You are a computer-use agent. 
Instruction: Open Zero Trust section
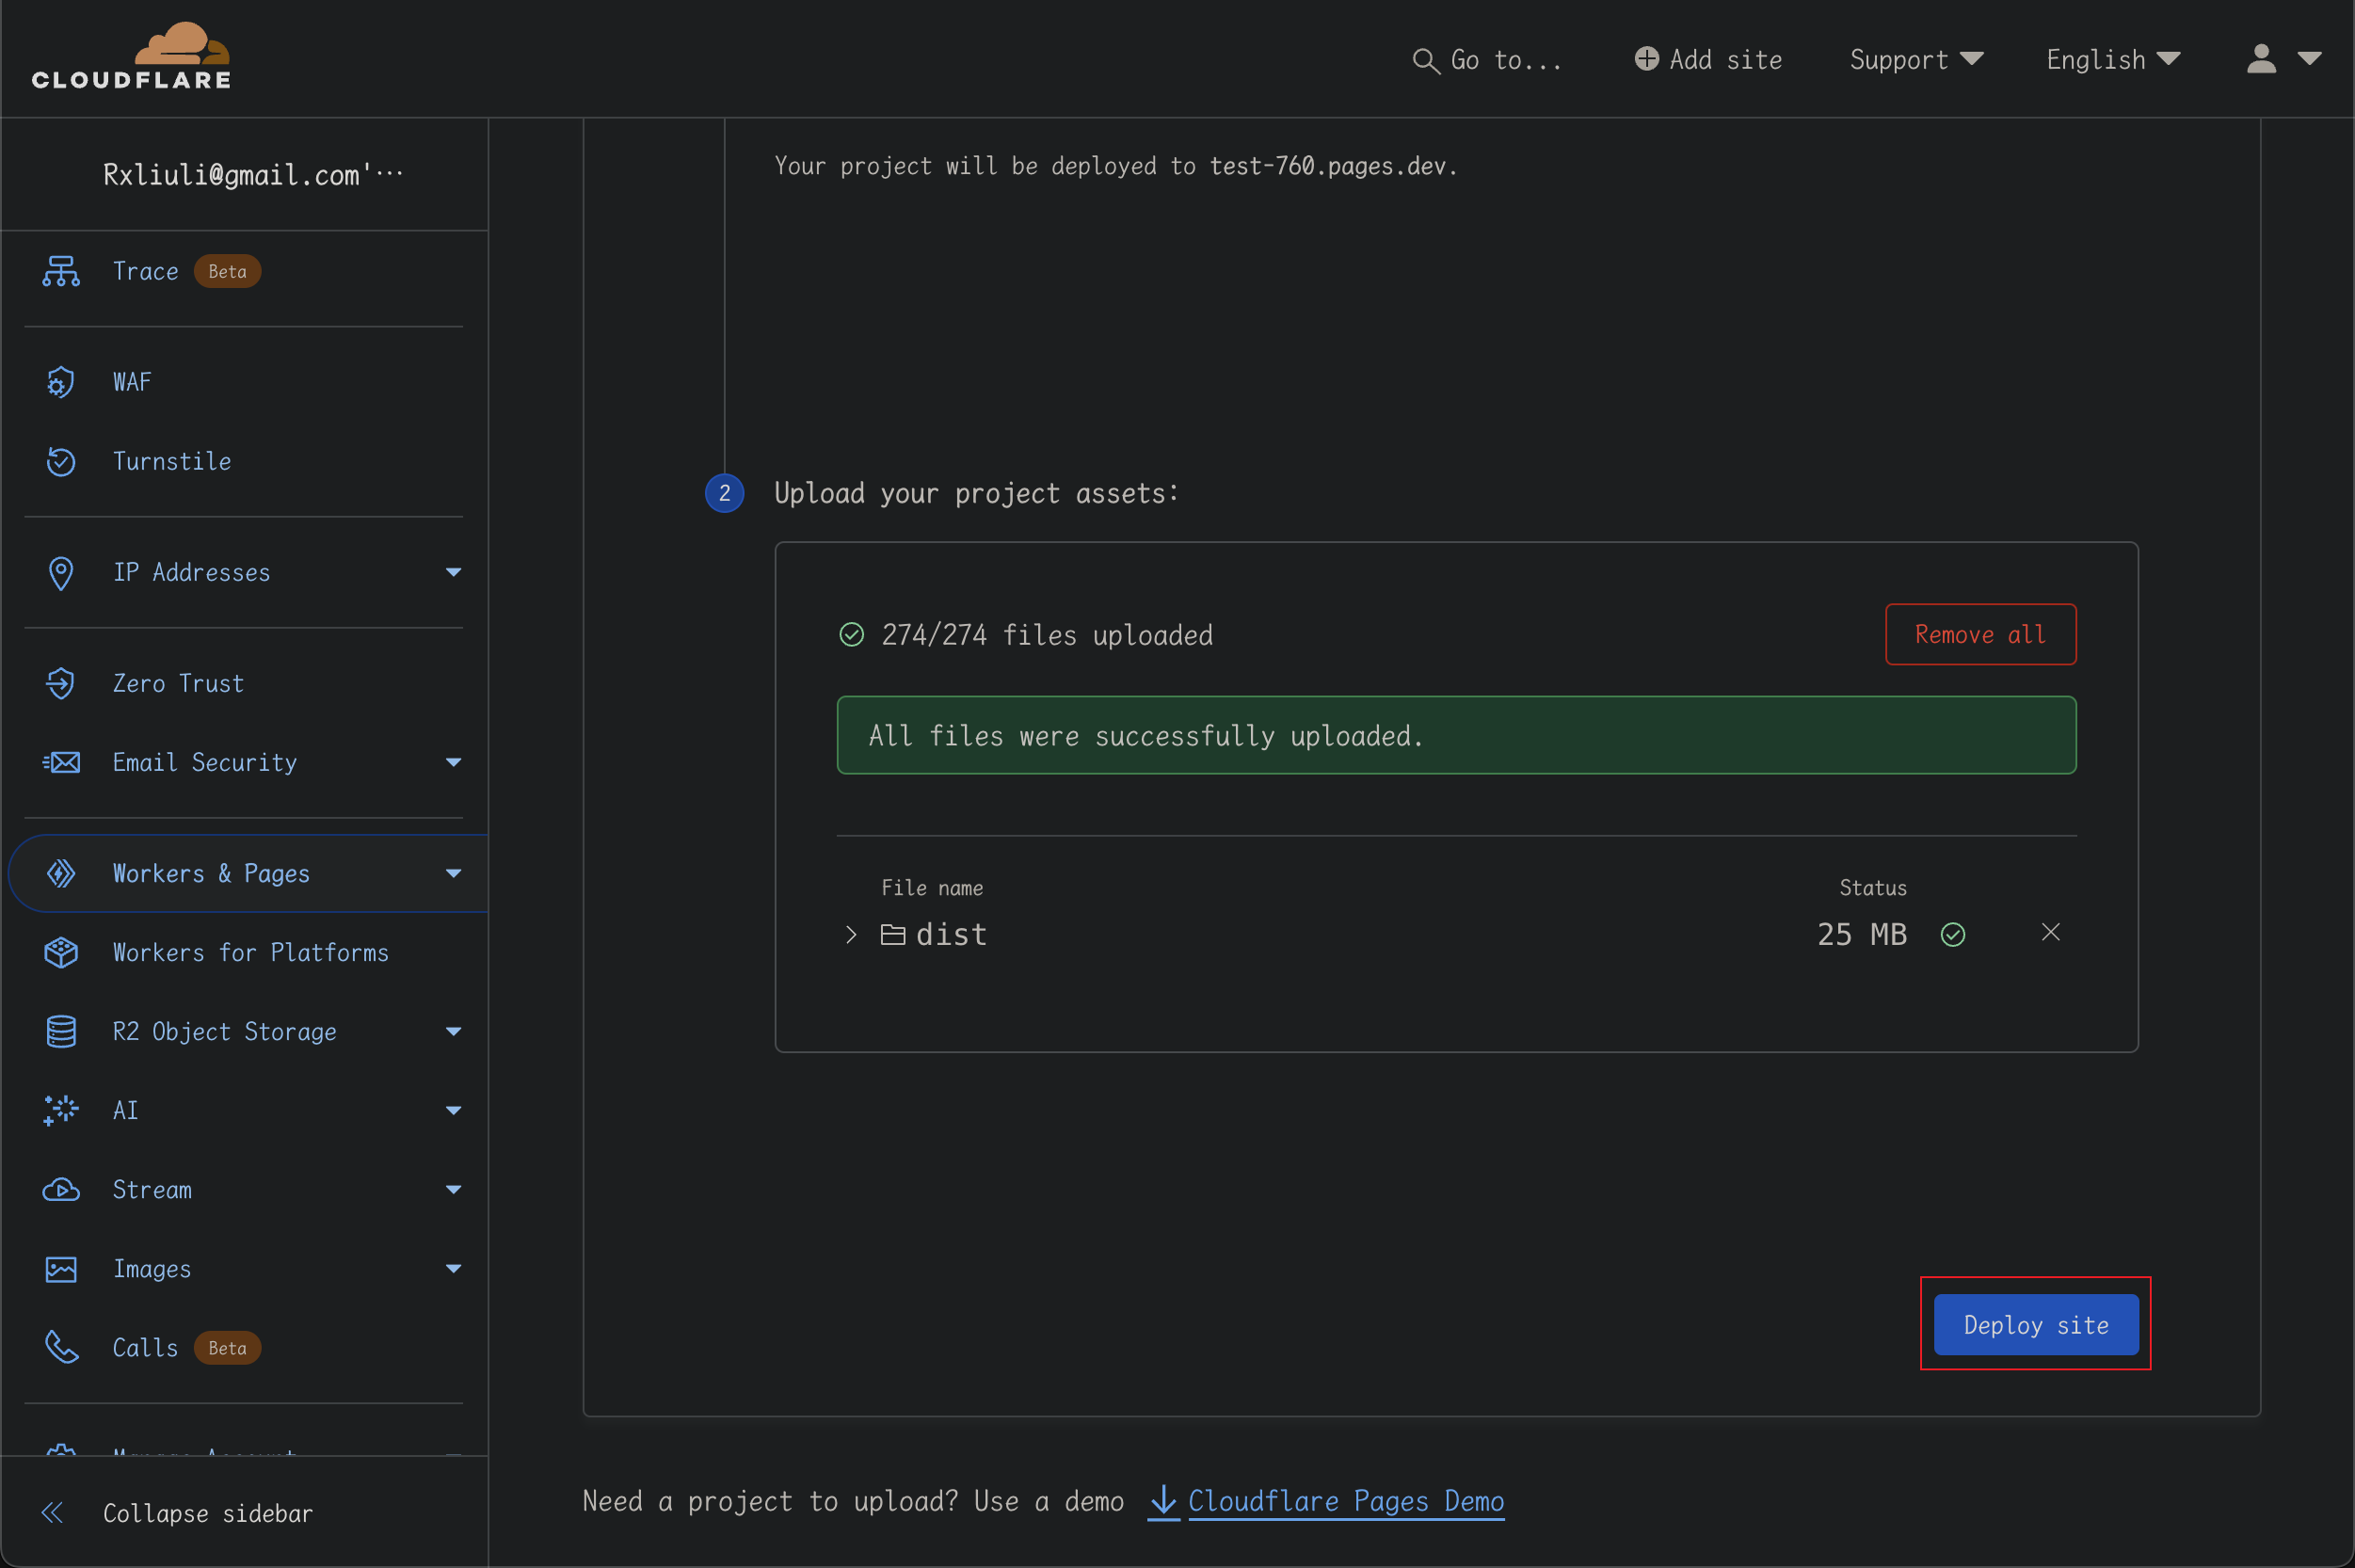tap(177, 683)
